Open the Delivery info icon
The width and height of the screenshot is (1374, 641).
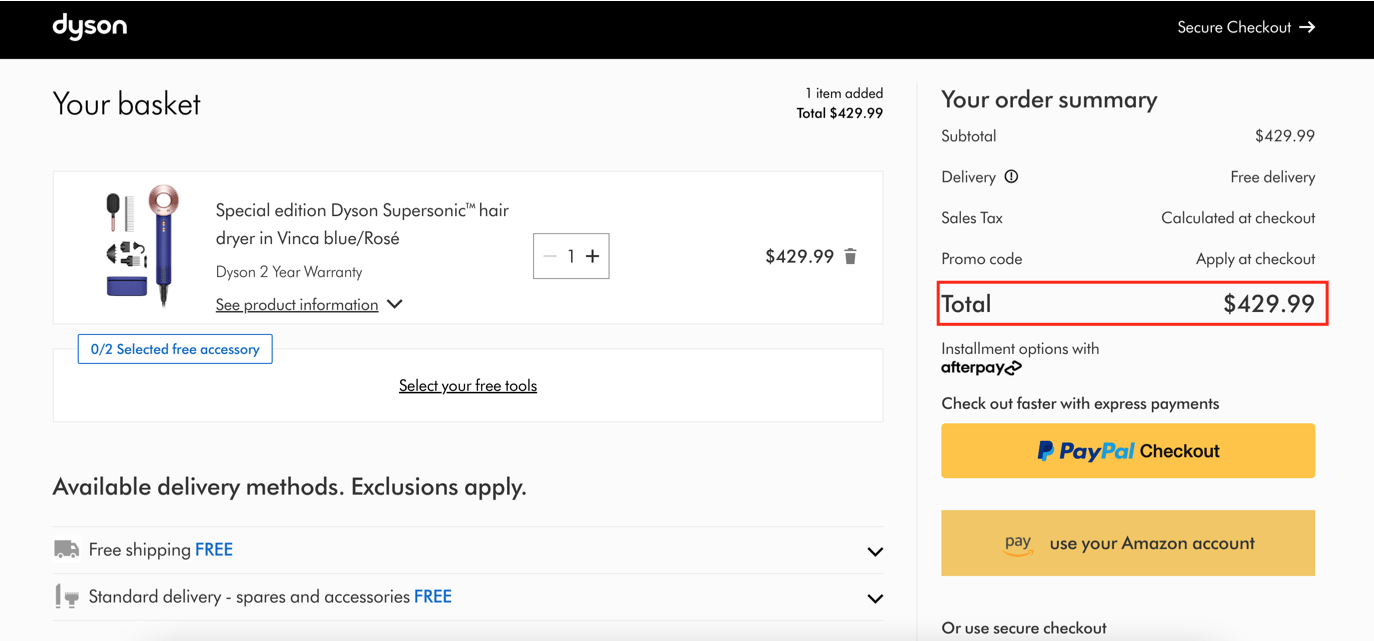(1011, 177)
